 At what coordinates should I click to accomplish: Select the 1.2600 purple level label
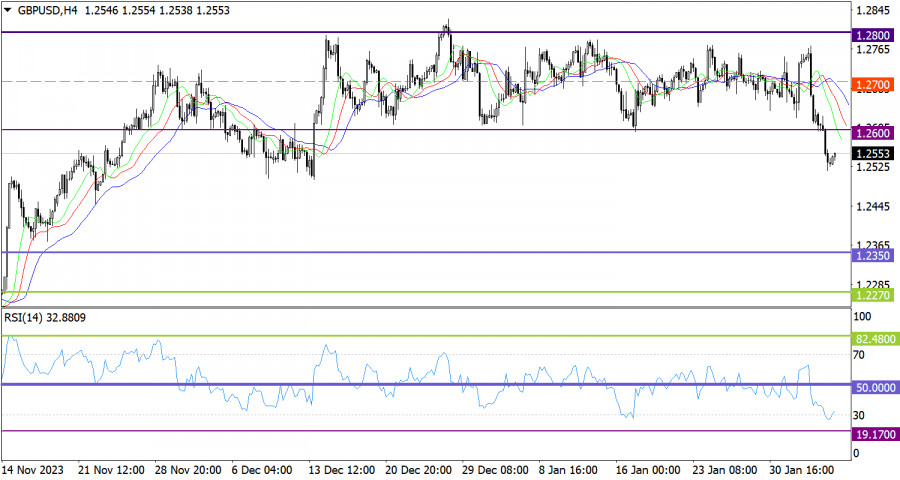[x=873, y=133]
